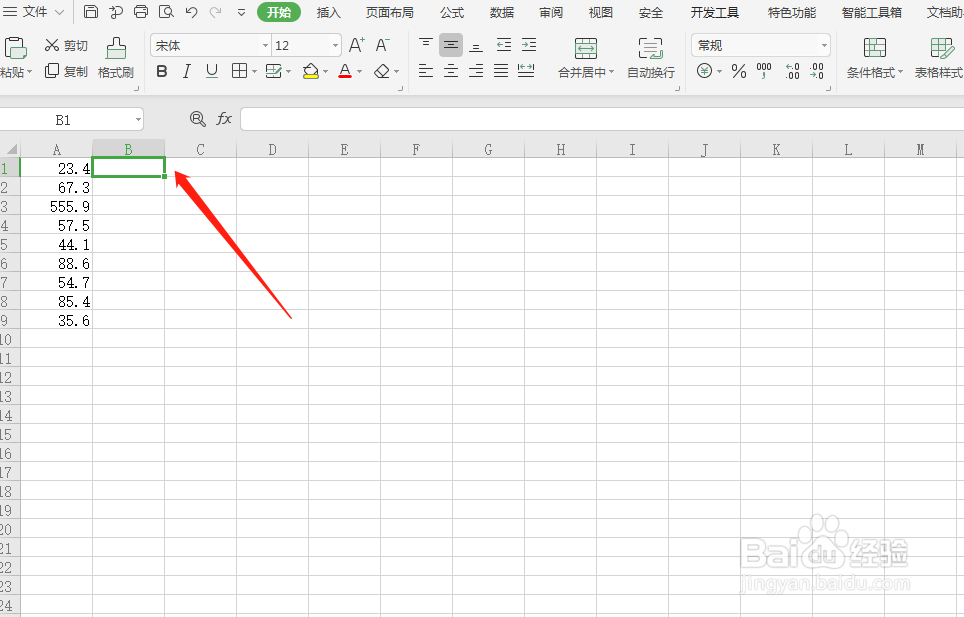Select column C header
This screenshot has width=964, height=617.
[200, 149]
